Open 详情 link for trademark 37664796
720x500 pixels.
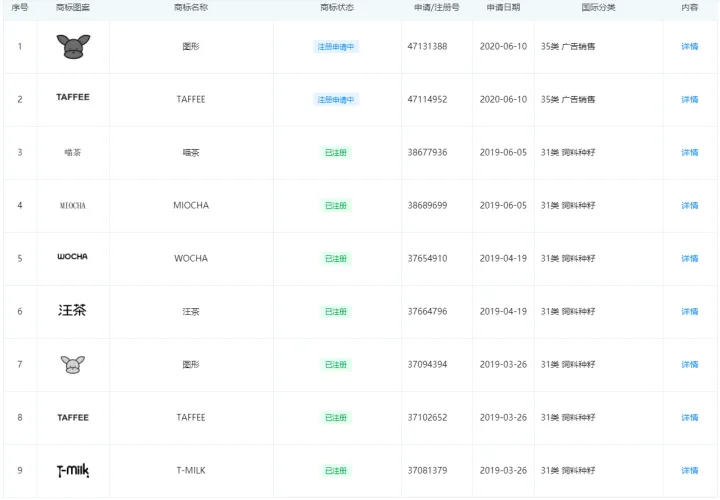tap(690, 311)
